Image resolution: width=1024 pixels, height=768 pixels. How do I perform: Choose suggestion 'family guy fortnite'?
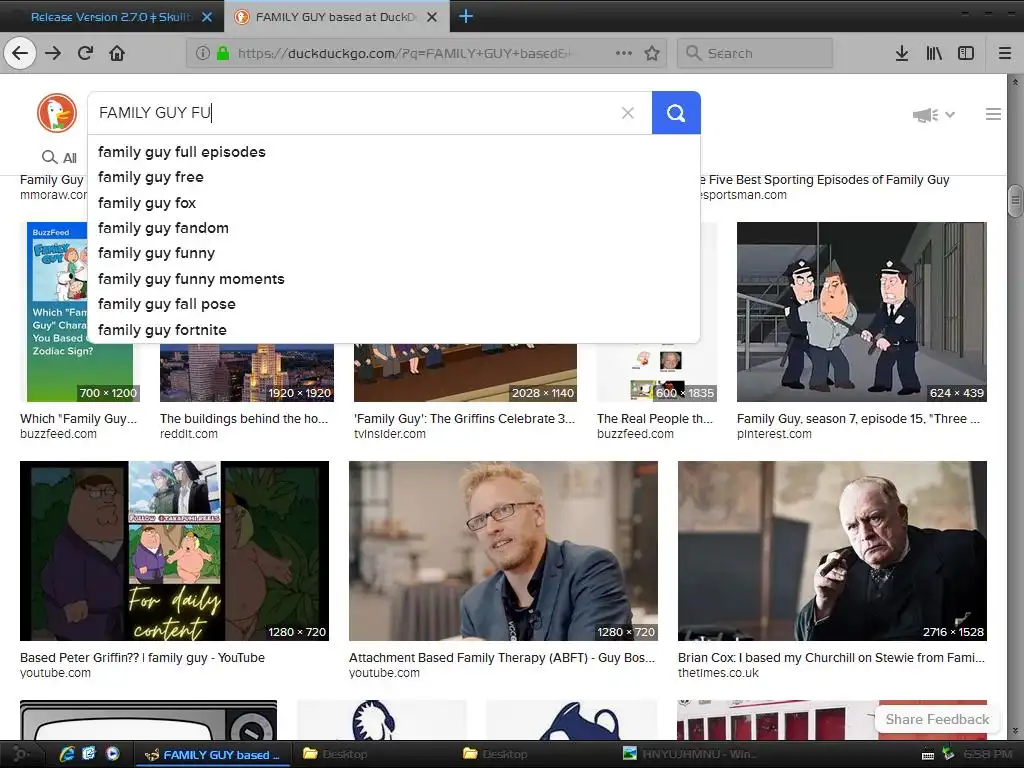(394, 330)
